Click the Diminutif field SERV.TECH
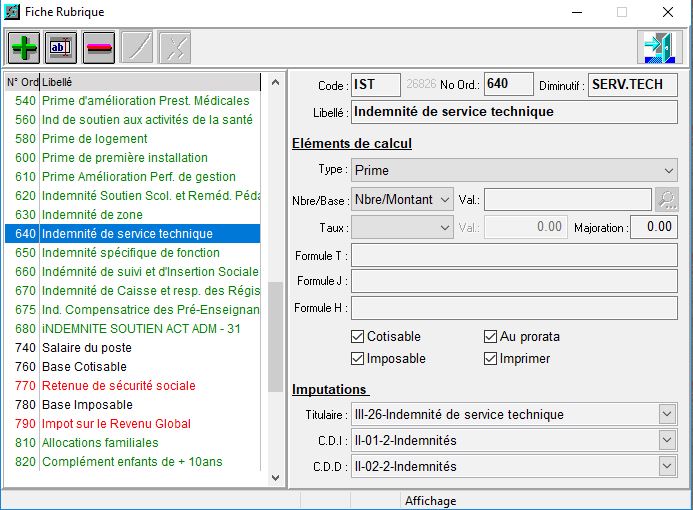 (632, 84)
